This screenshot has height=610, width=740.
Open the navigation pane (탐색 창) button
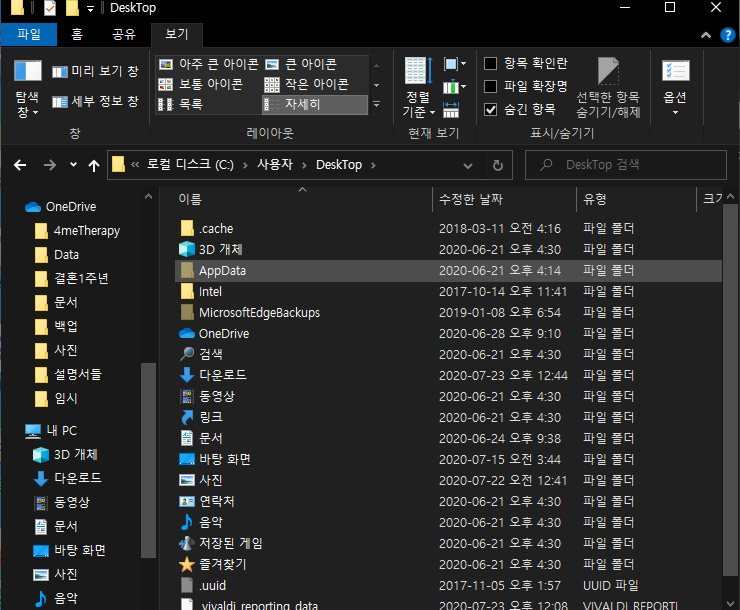click(x=27, y=89)
